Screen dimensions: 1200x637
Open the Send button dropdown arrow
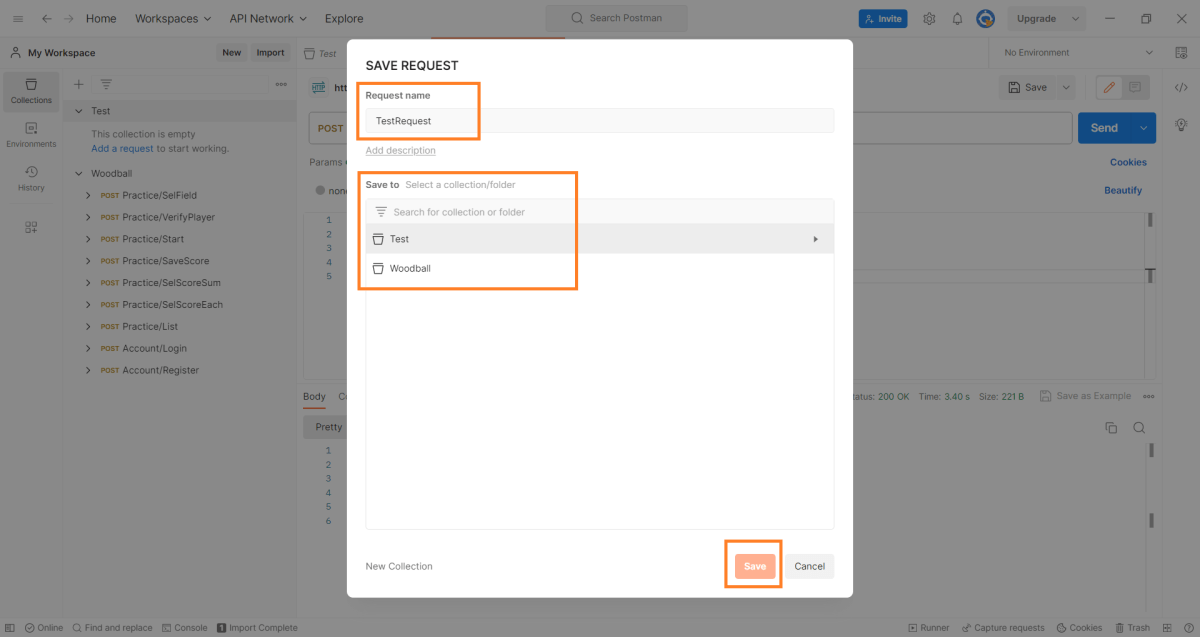(1143, 128)
